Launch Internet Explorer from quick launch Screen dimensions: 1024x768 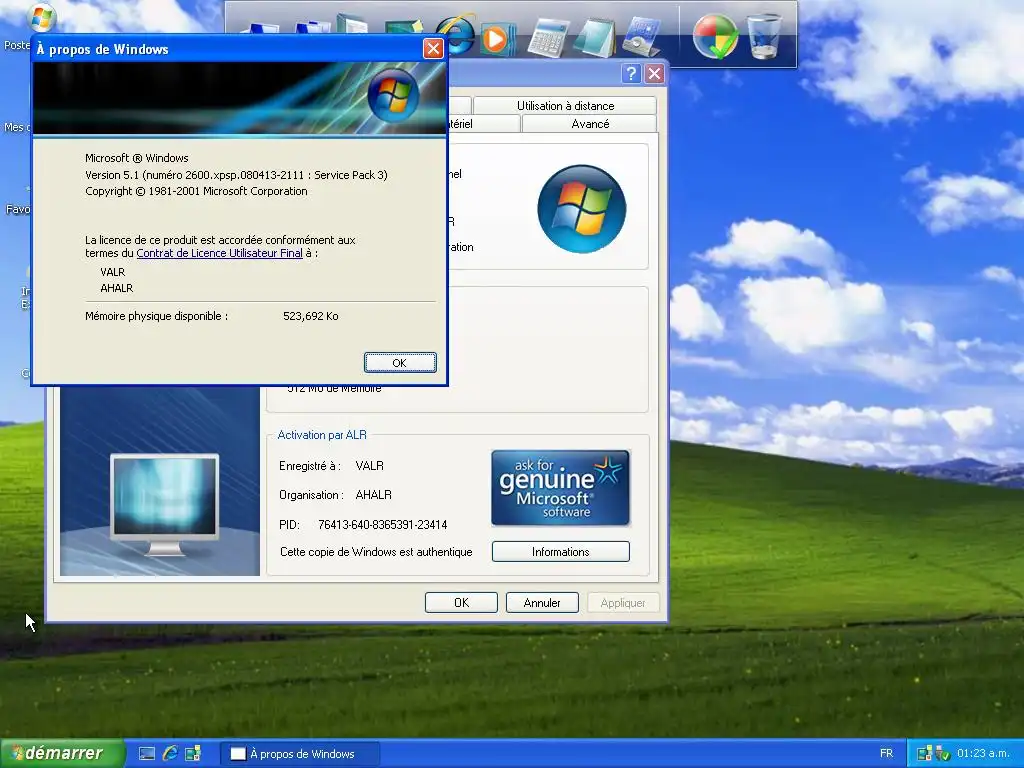170,754
